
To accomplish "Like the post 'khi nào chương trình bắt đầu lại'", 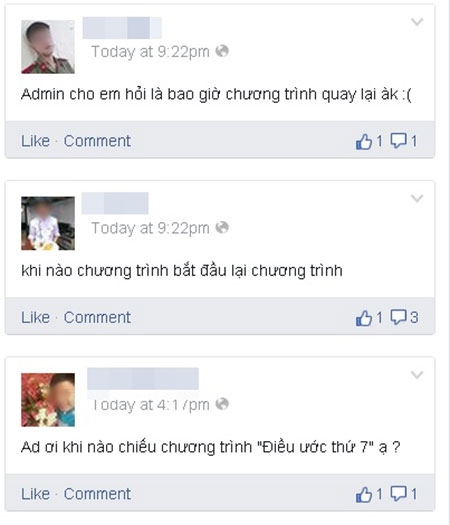I will (x=35, y=317).
